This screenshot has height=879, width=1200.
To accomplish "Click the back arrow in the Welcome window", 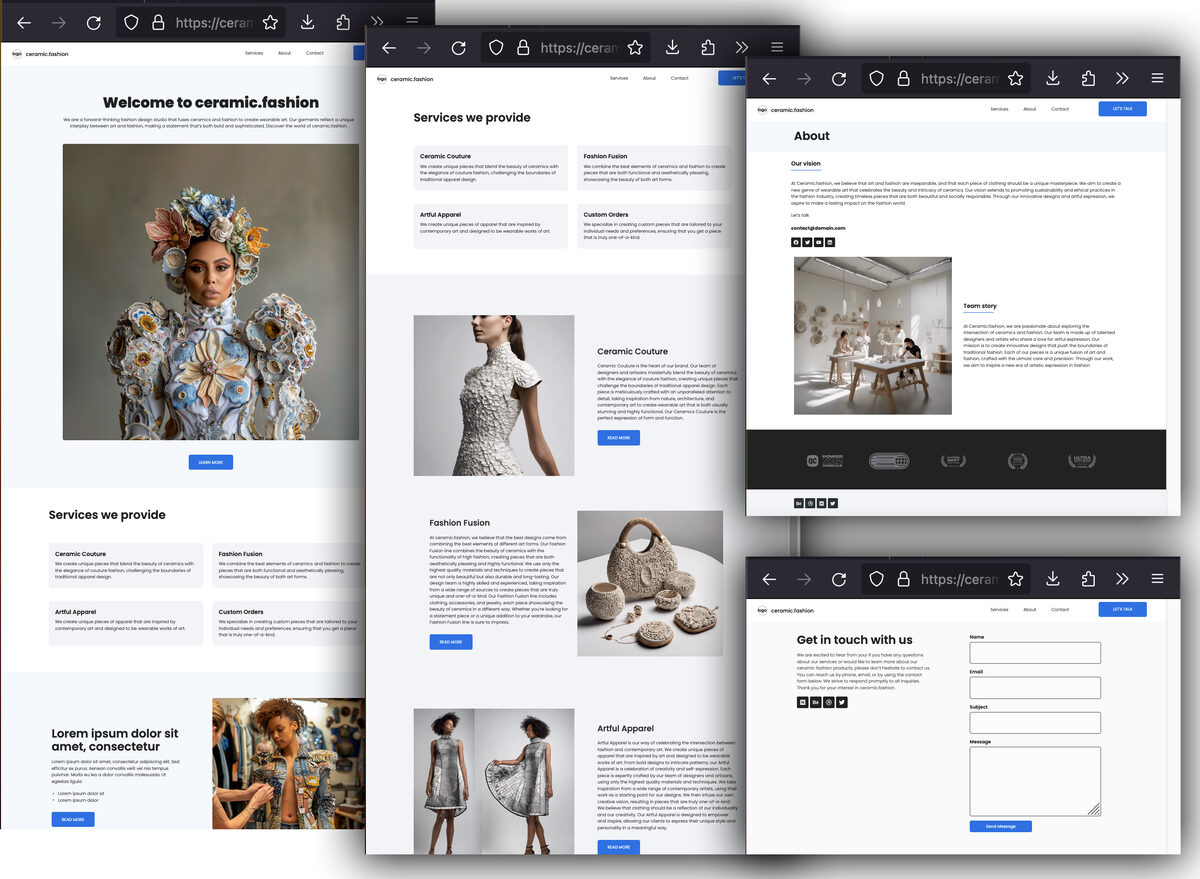I will tap(24, 22).
